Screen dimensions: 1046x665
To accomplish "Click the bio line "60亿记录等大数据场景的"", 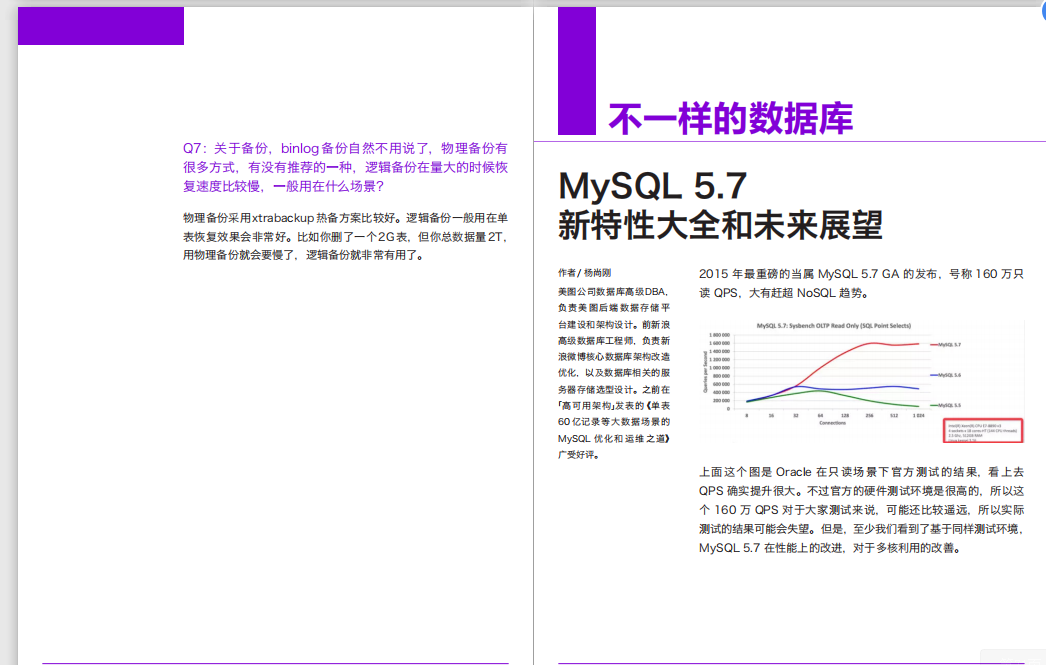I will point(614,422).
